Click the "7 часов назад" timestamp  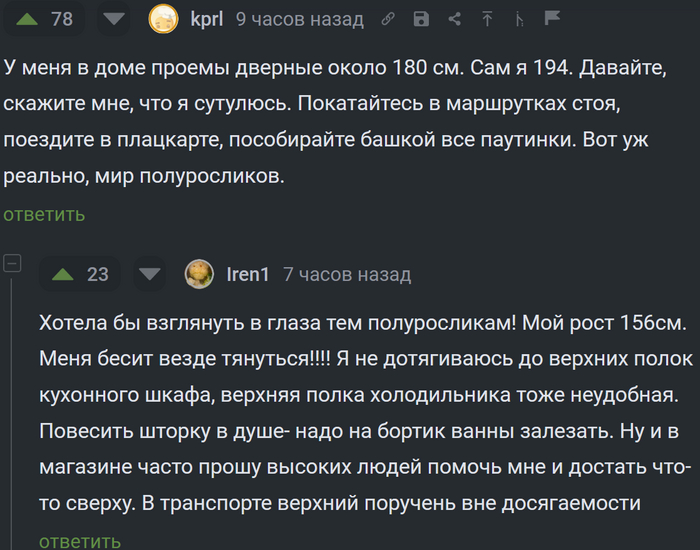point(347,275)
